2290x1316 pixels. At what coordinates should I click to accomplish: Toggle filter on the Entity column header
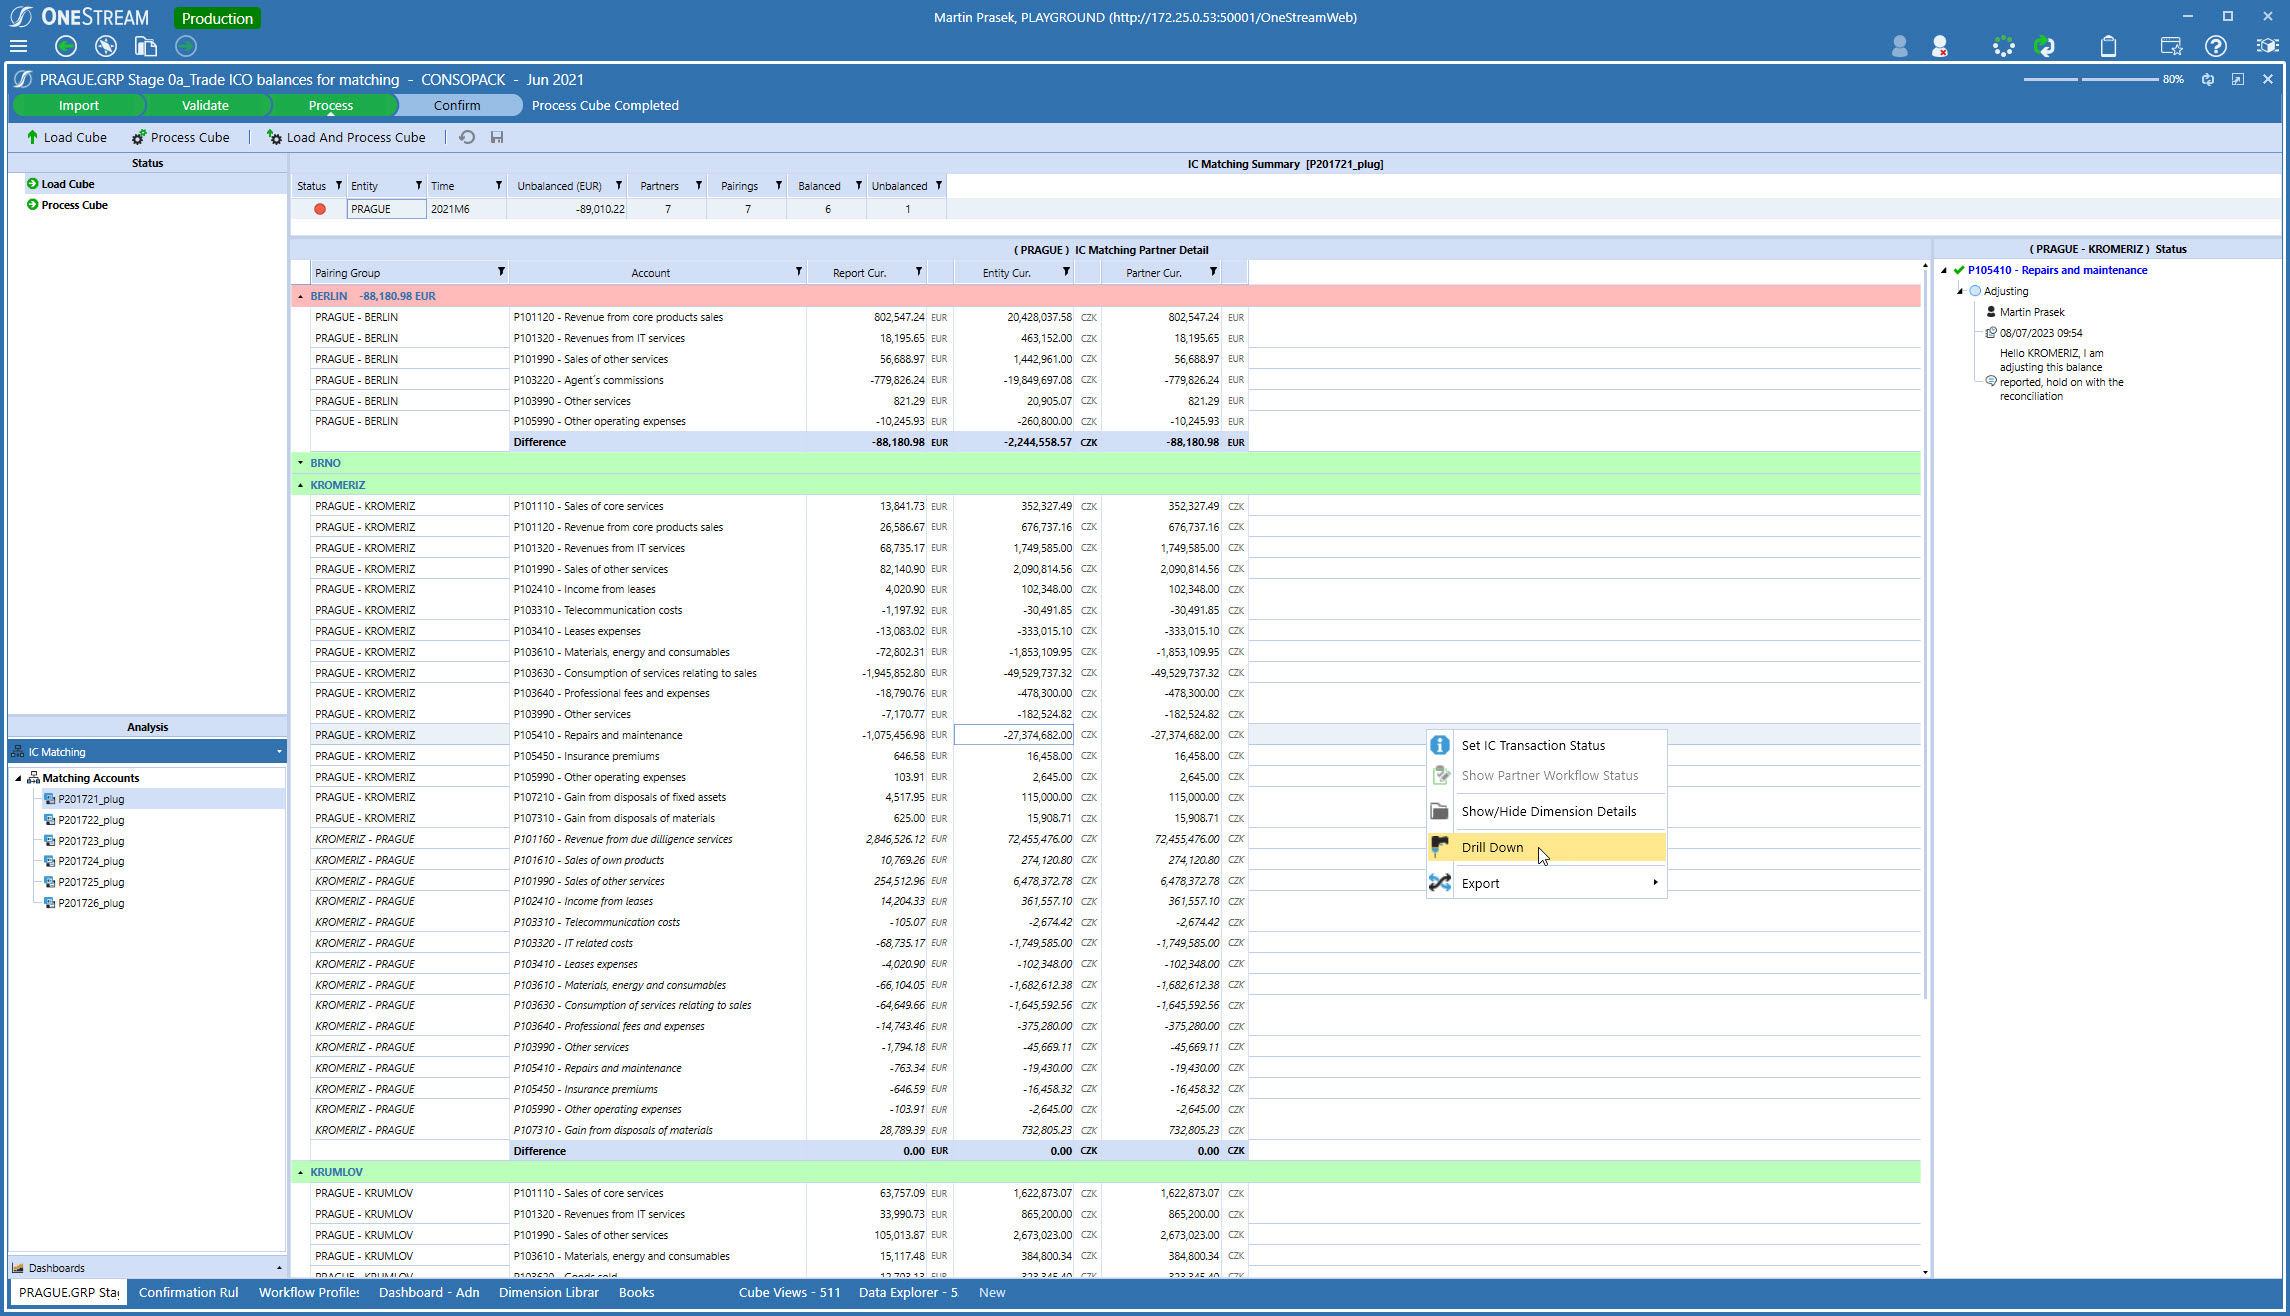coord(418,186)
